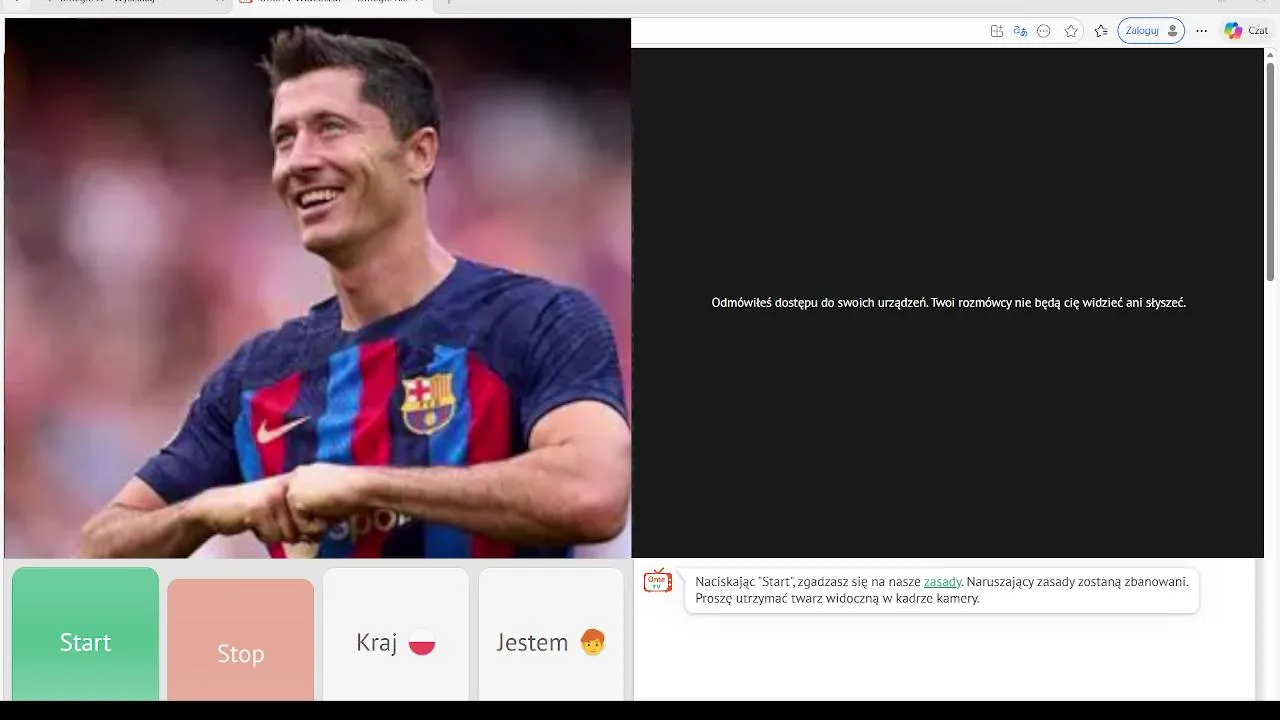Click the Stop button

point(240,640)
